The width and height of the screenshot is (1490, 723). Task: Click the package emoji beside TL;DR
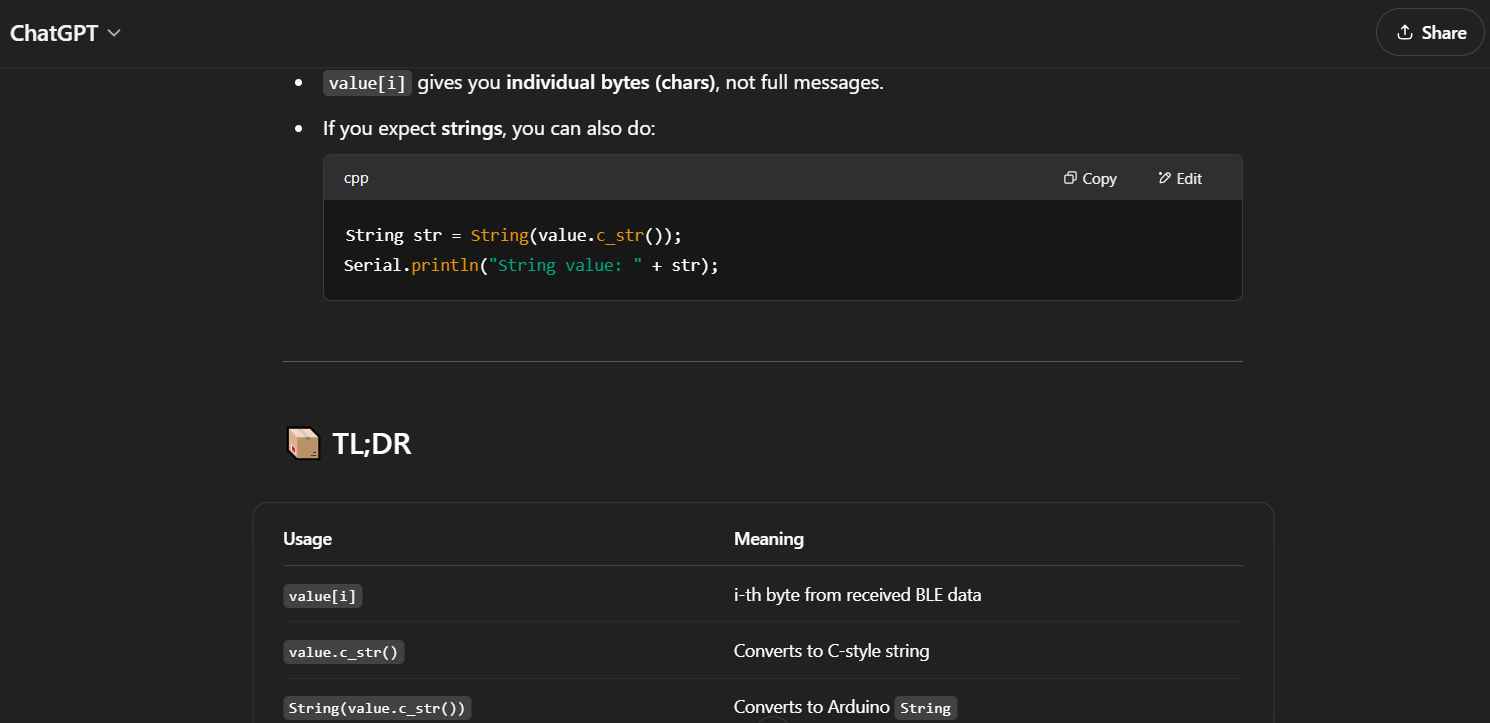(303, 443)
